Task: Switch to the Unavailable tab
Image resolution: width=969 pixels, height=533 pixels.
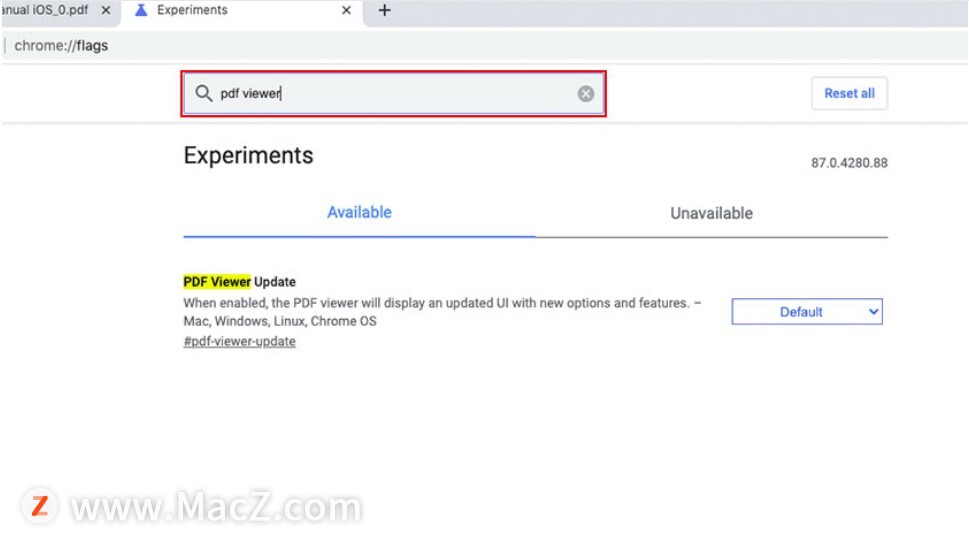Action: pyautogui.click(x=711, y=213)
